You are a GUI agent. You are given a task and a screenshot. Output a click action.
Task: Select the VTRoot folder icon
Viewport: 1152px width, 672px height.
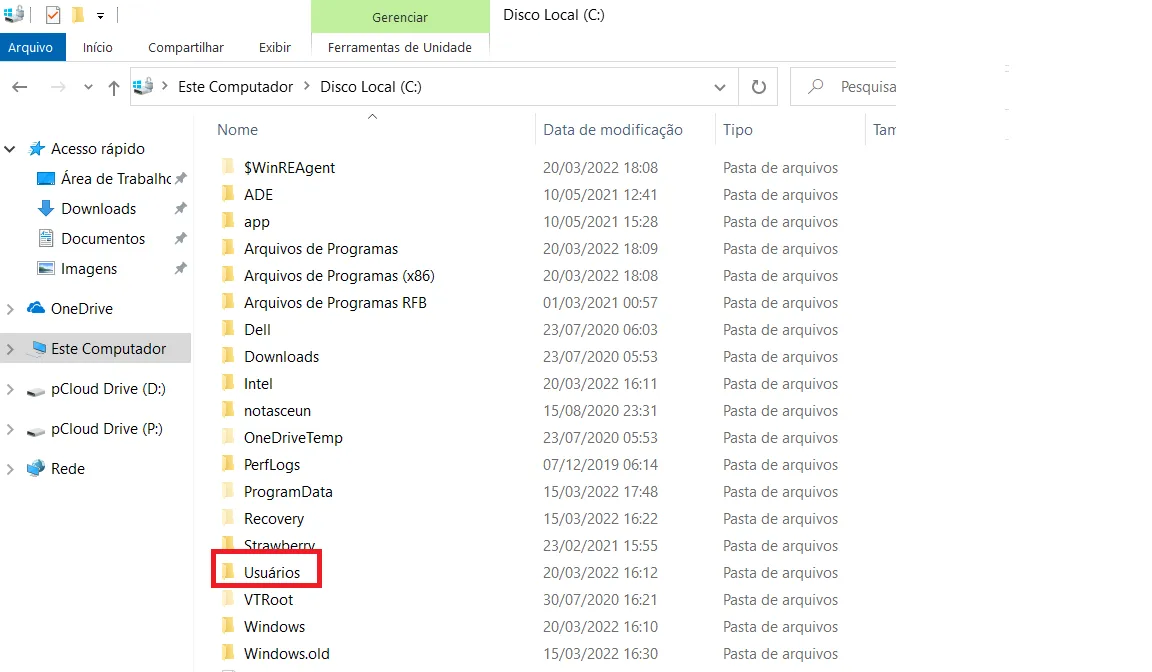[228, 599]
